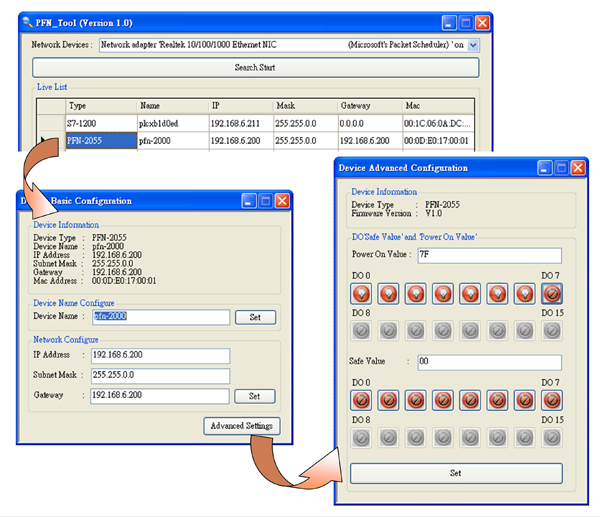Minimize the Basic Configuration window
Image resolution: width=600 pixels, height=517 pixels.
(249, 201)
